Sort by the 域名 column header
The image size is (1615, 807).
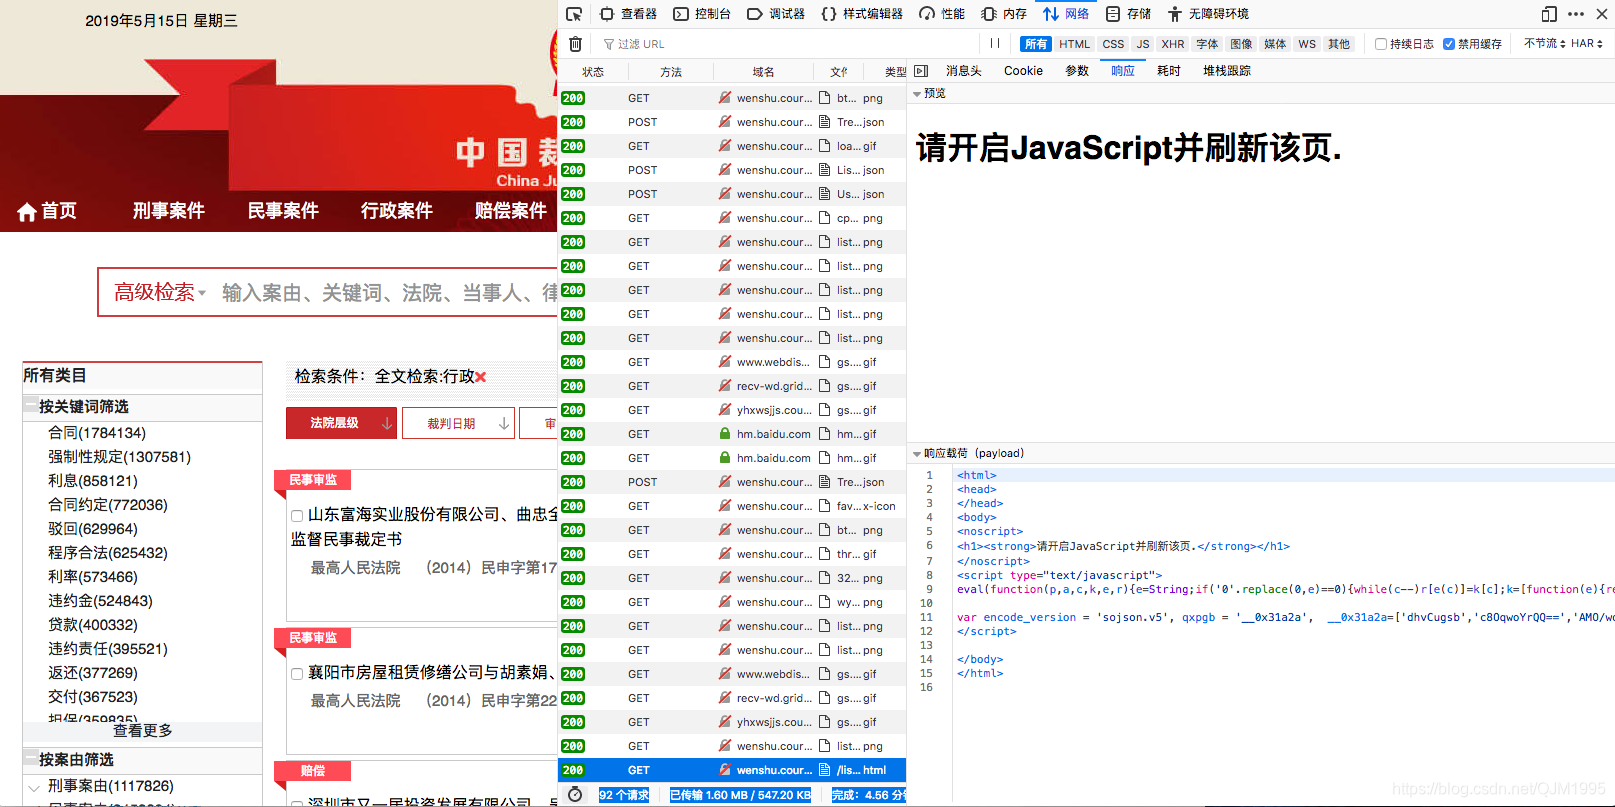coord(764,72)
